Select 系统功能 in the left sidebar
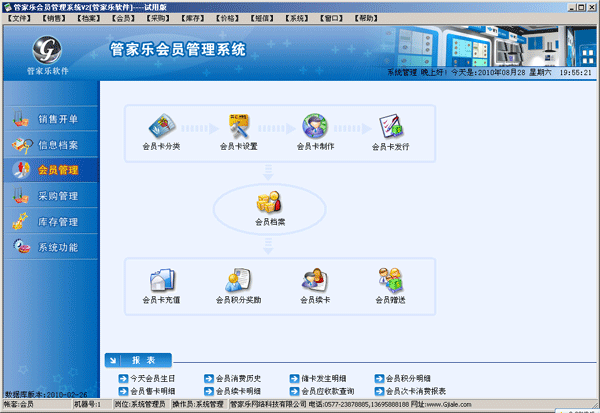The image size is (600, 413). coord(51,247)
